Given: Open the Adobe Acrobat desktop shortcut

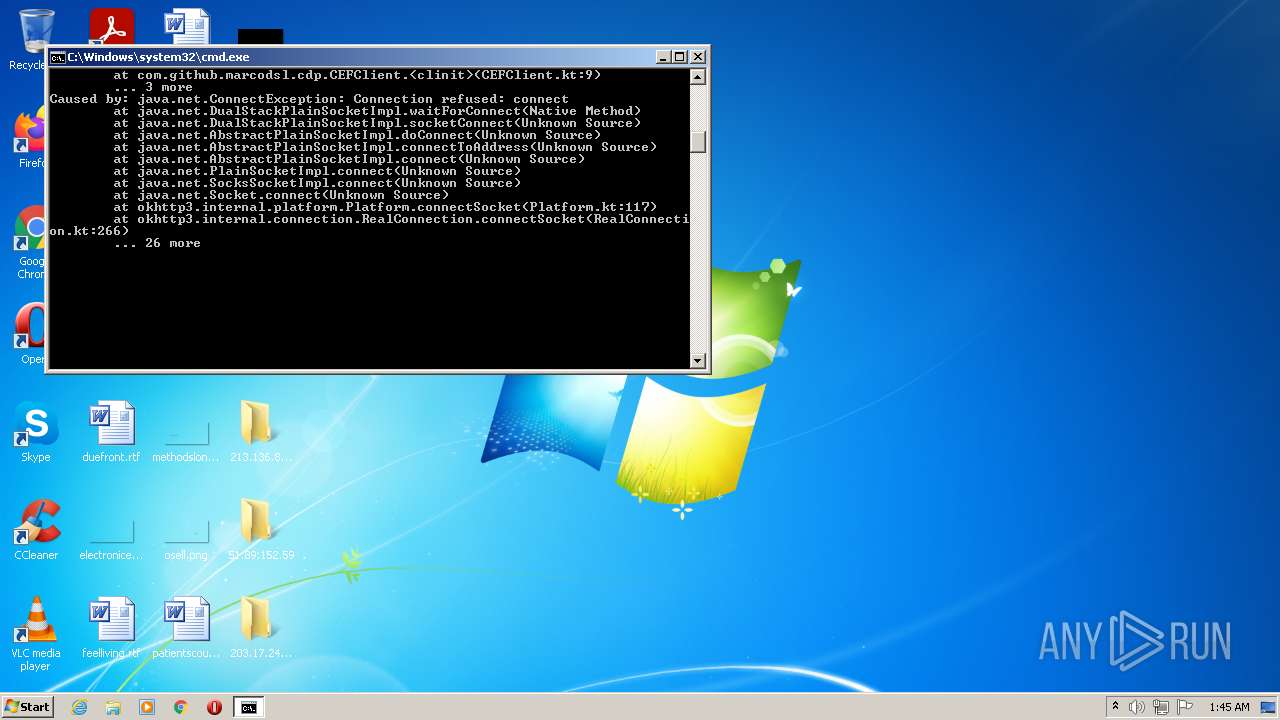Looking at the screenshot, I should coord(111,27).
